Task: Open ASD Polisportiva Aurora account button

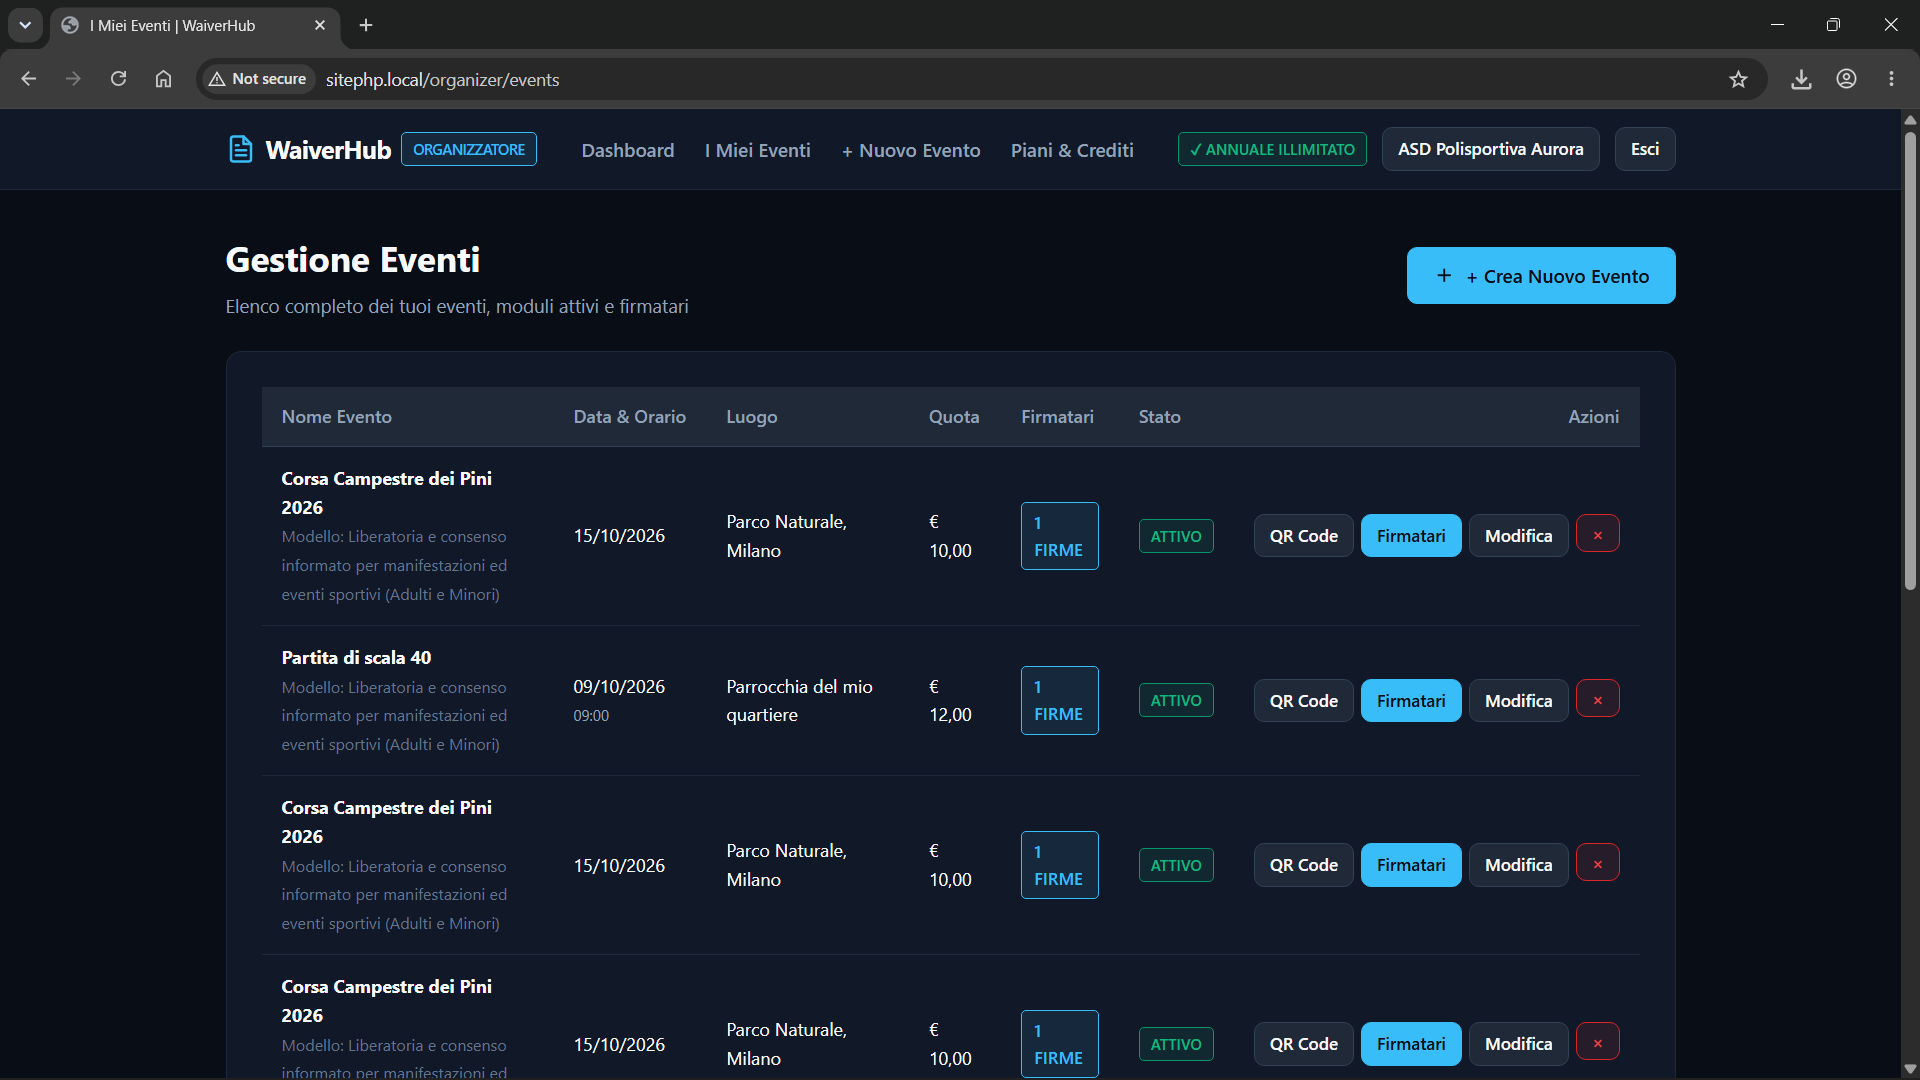Action: click(1490, 149)
